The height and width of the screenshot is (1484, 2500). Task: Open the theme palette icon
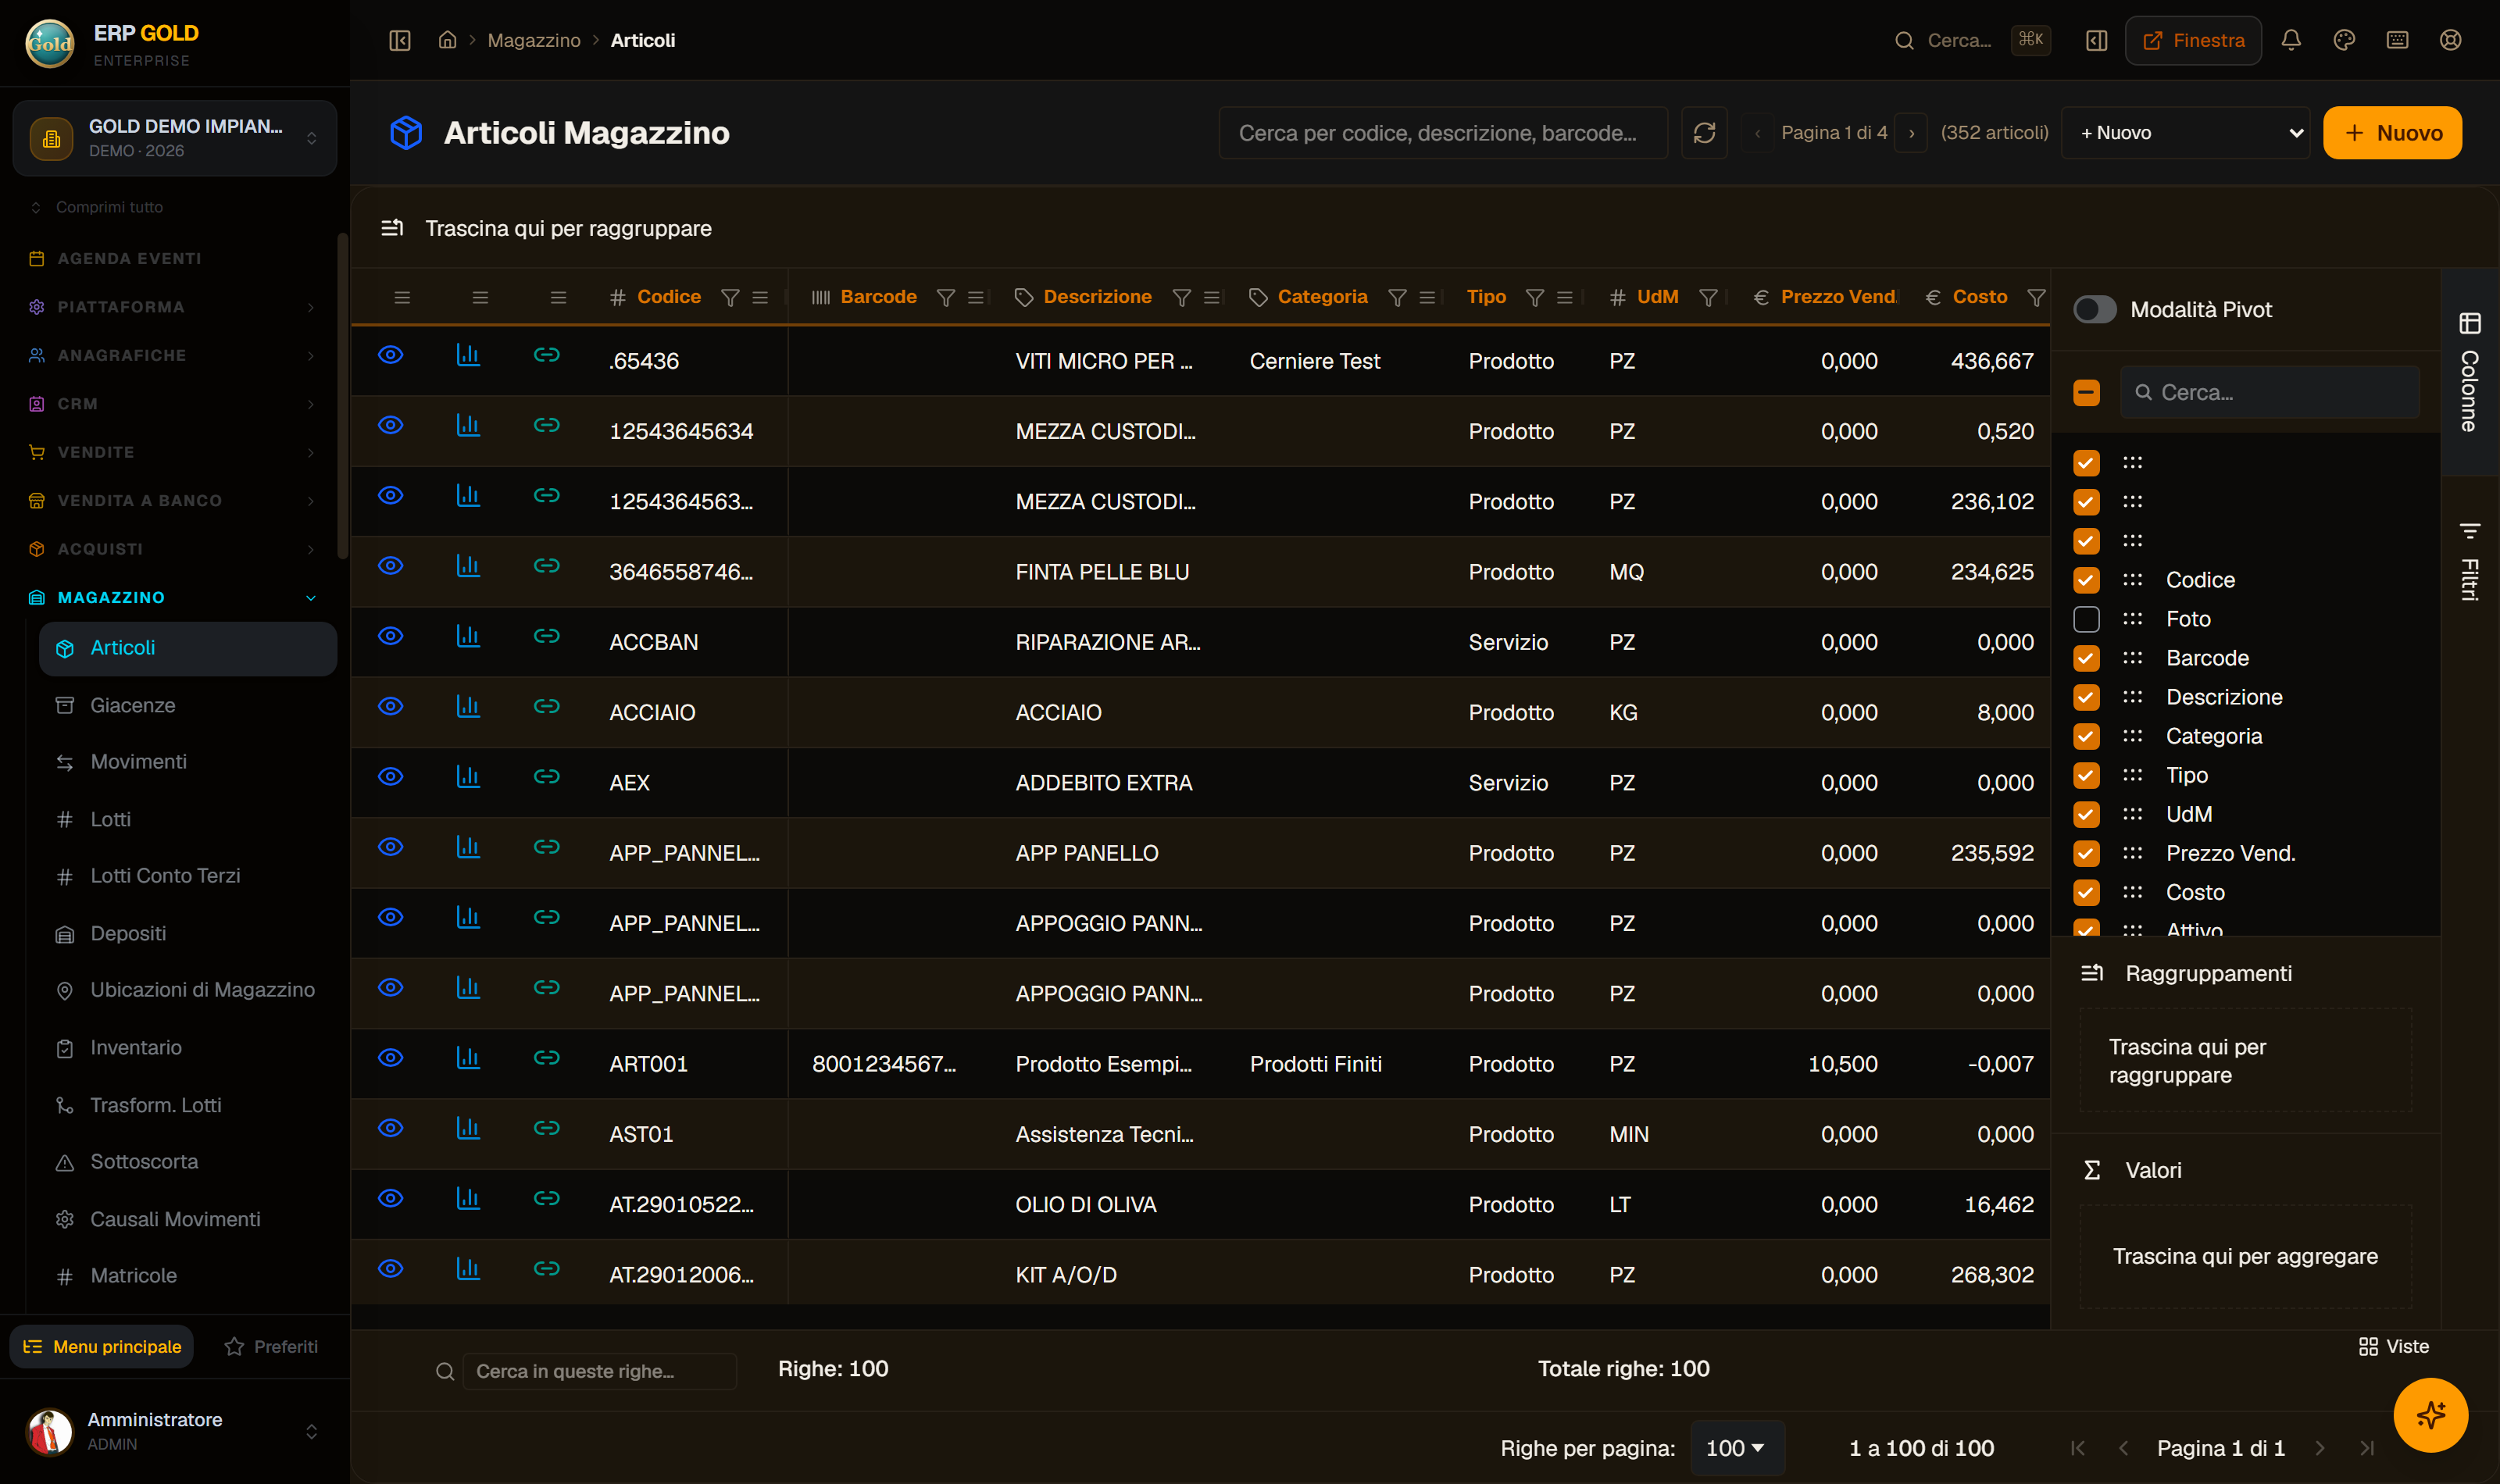point(2344,40)
